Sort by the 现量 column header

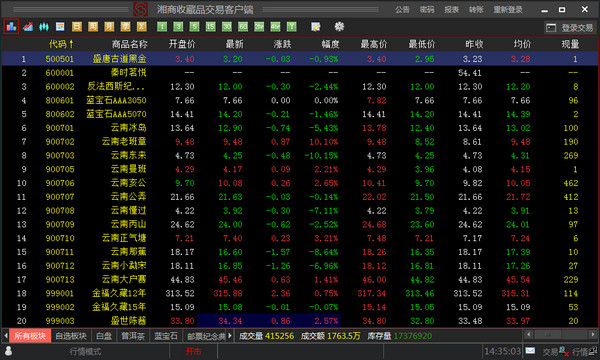pos(570,44)
